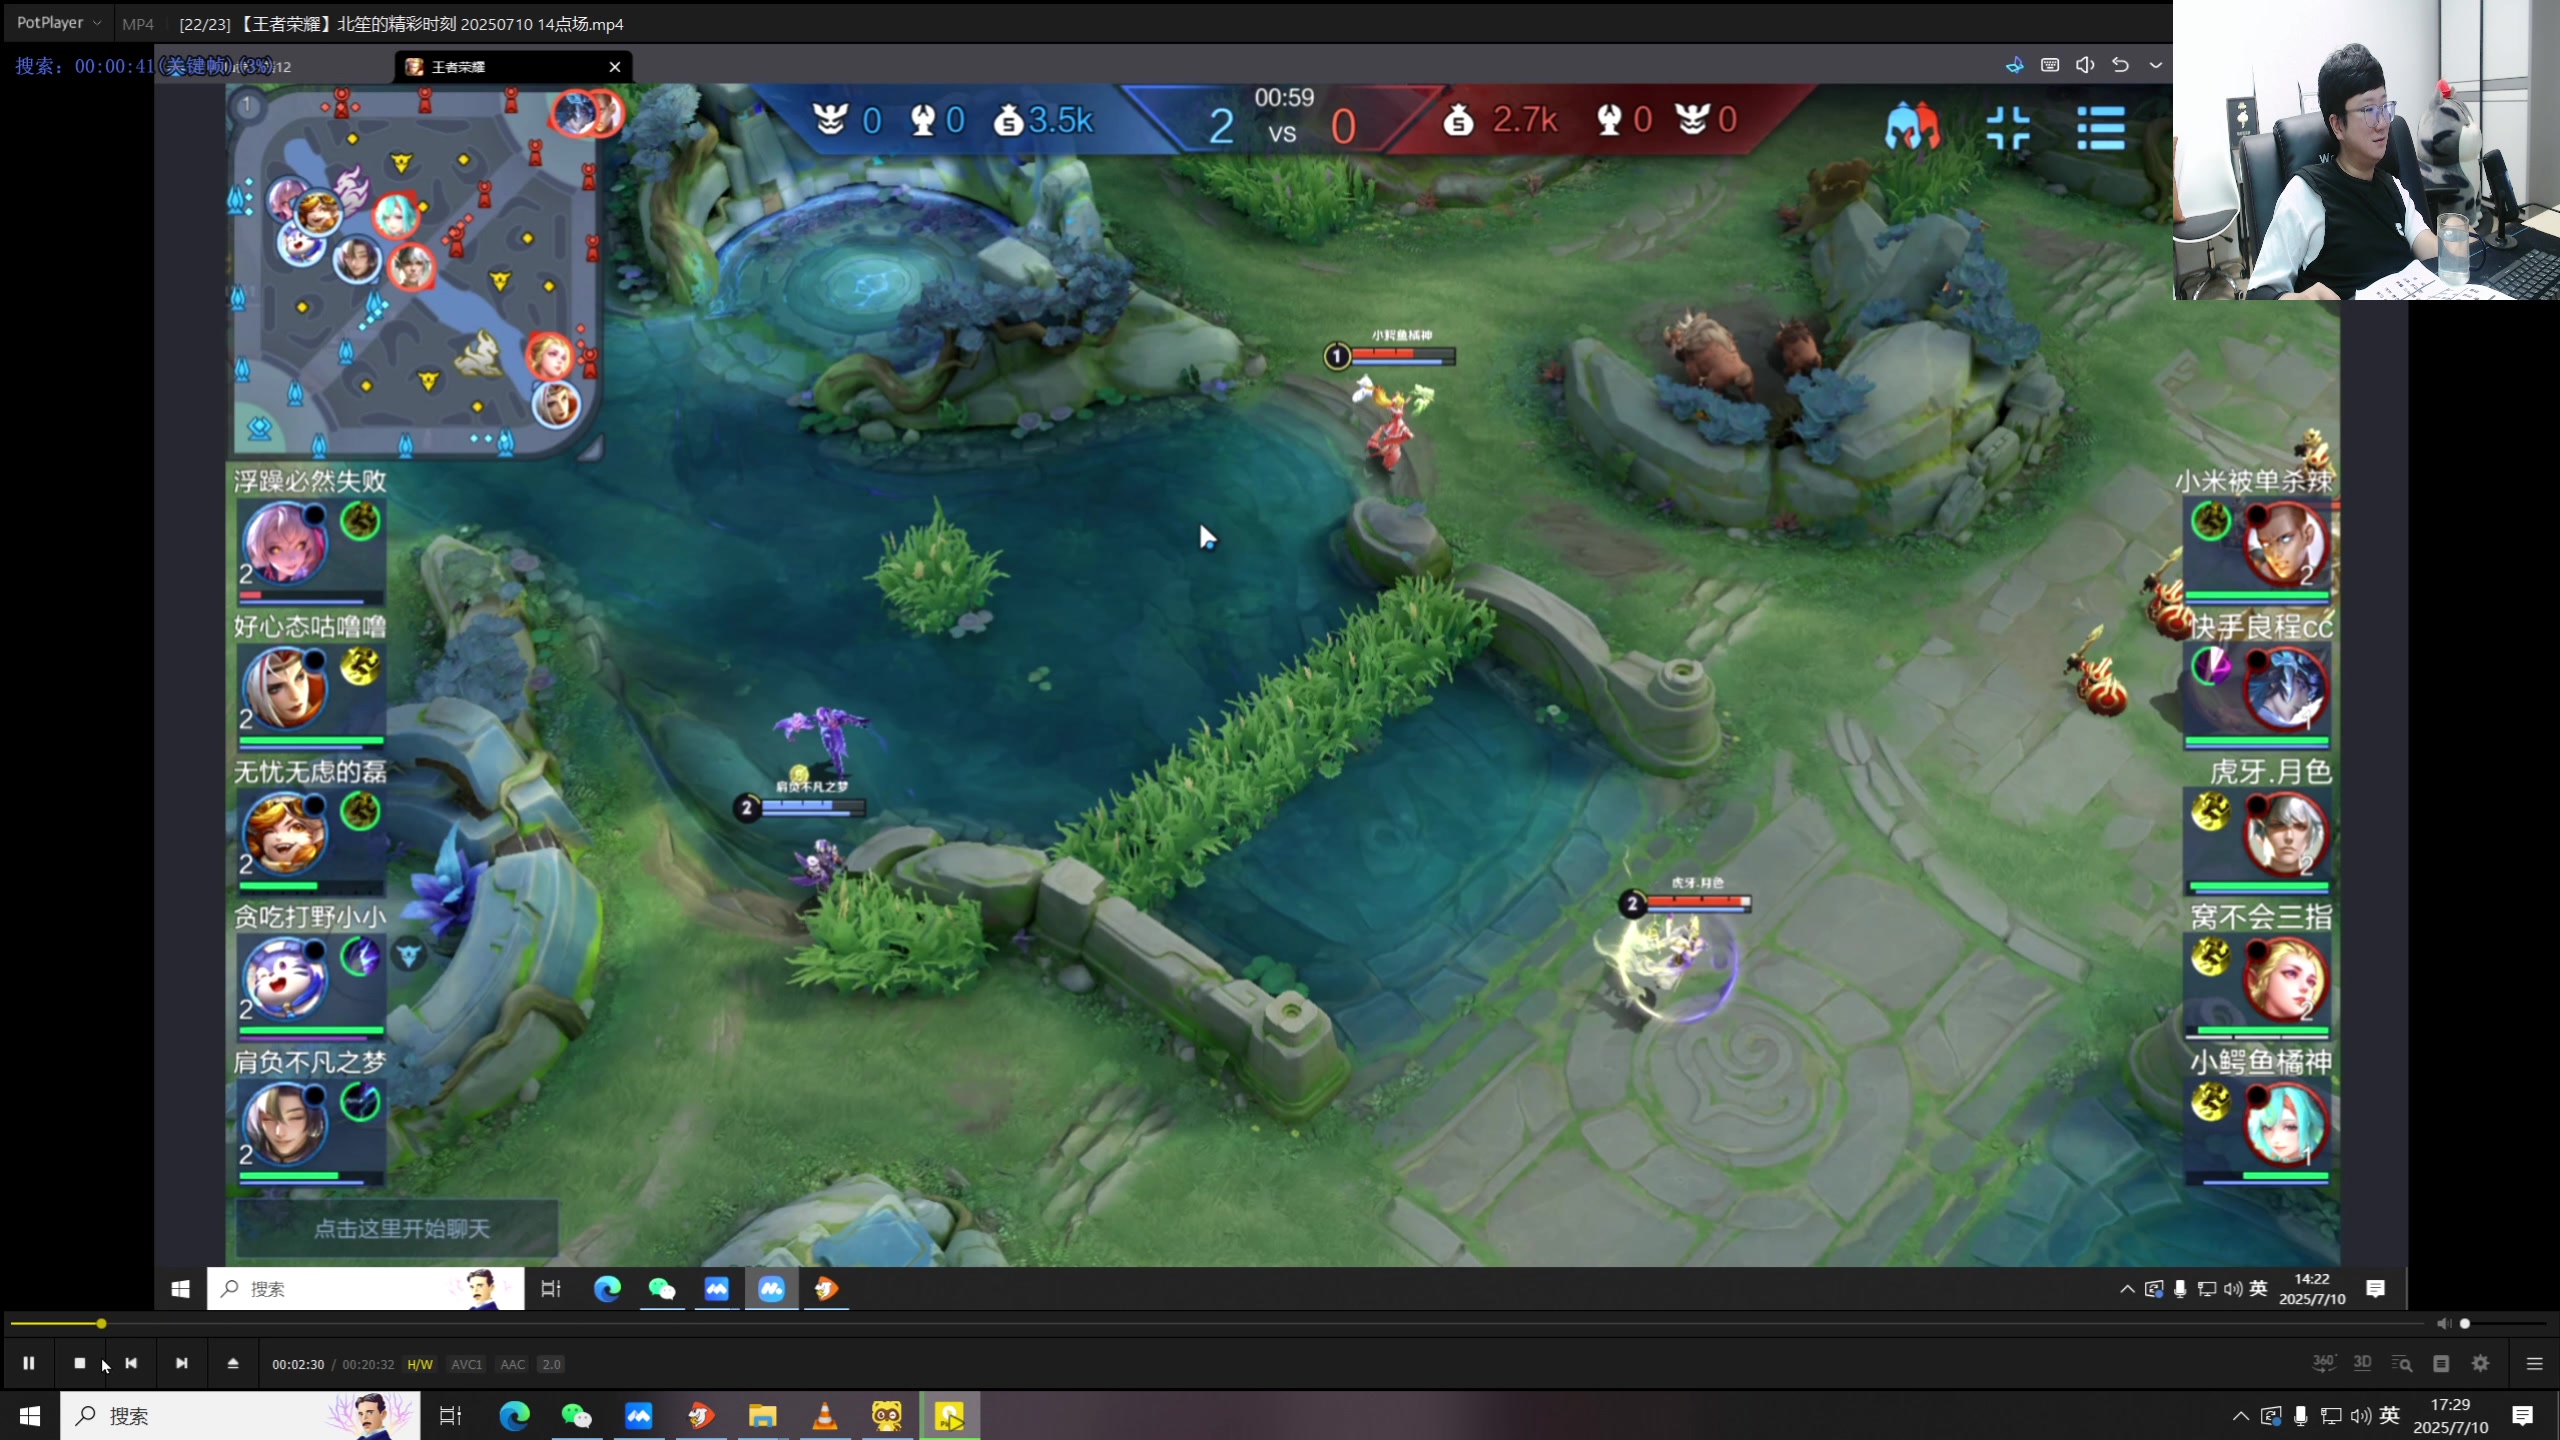Viewport: 2560px width, 1440px height.
Task: Select hero portrait of 窝不会三指
Action: (2285, 978)
